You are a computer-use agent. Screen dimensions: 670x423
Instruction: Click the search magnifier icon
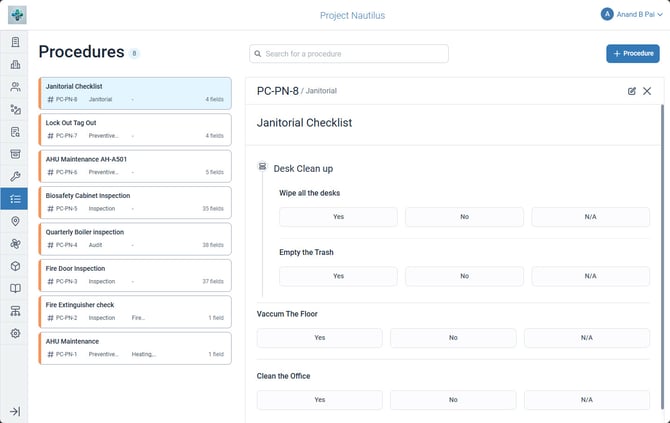[258, 54]
